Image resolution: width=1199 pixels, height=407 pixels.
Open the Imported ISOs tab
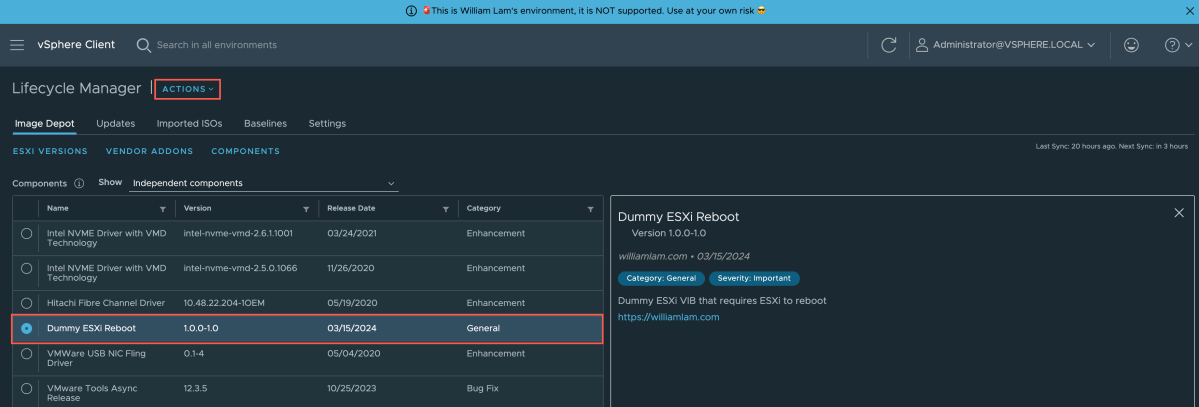point(190,123)
